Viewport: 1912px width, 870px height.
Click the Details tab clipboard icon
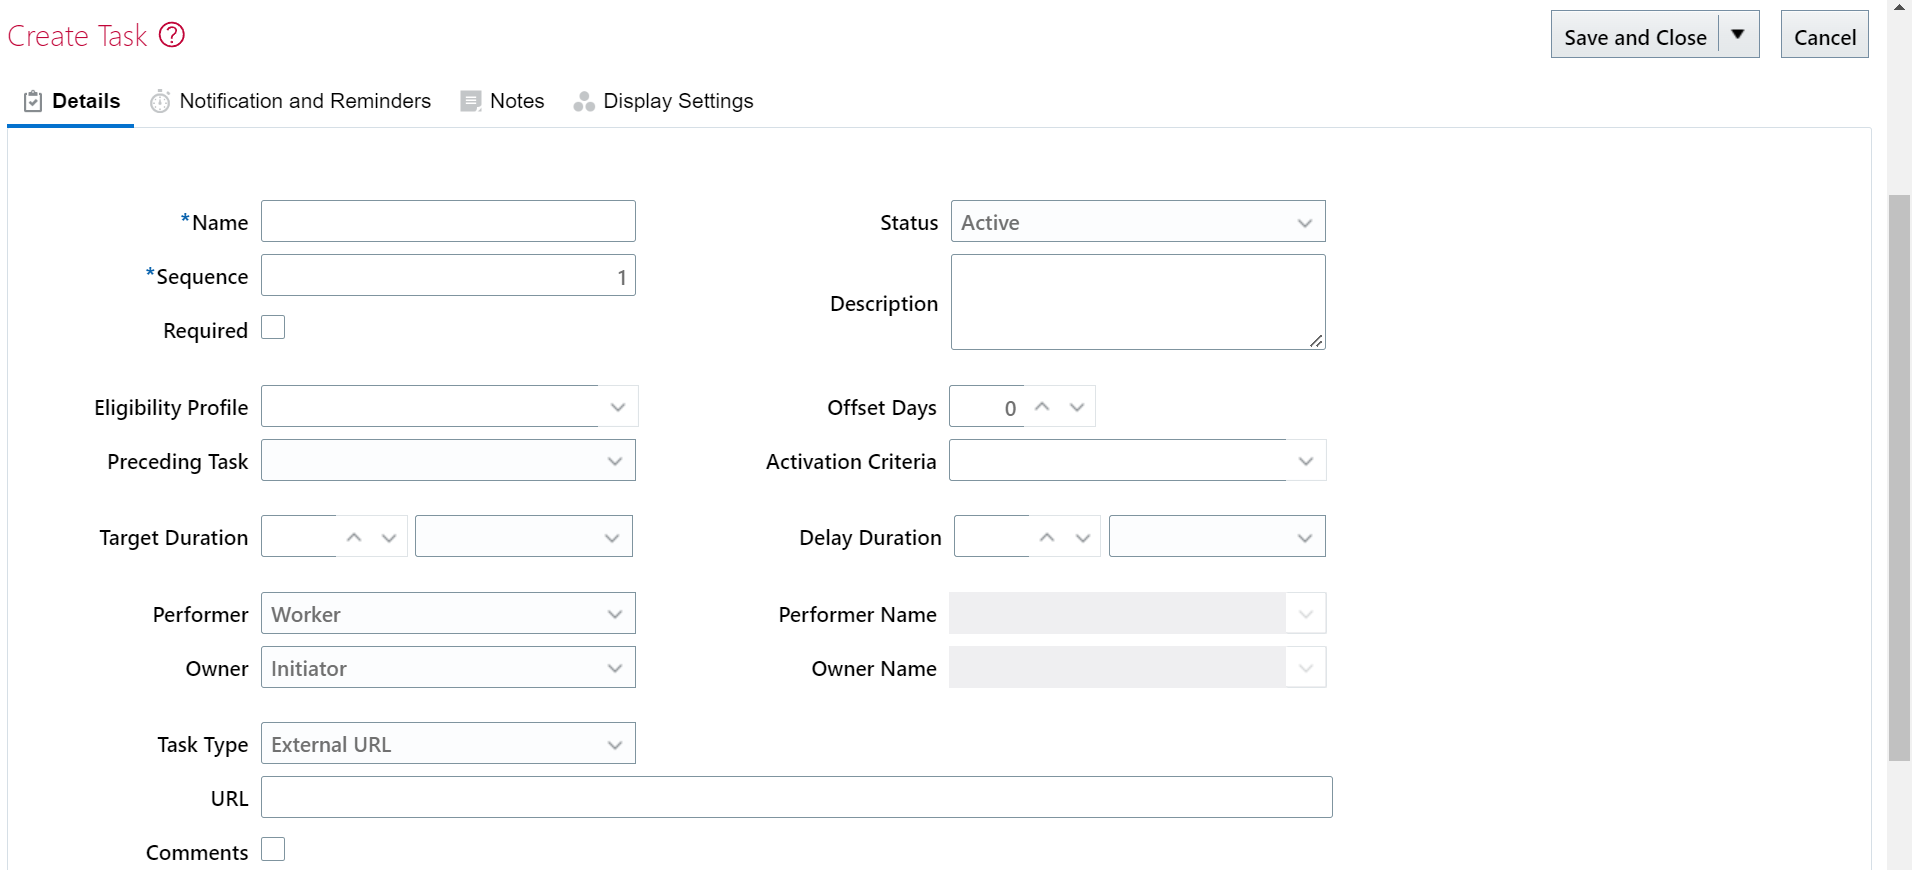tap(33, 101)
